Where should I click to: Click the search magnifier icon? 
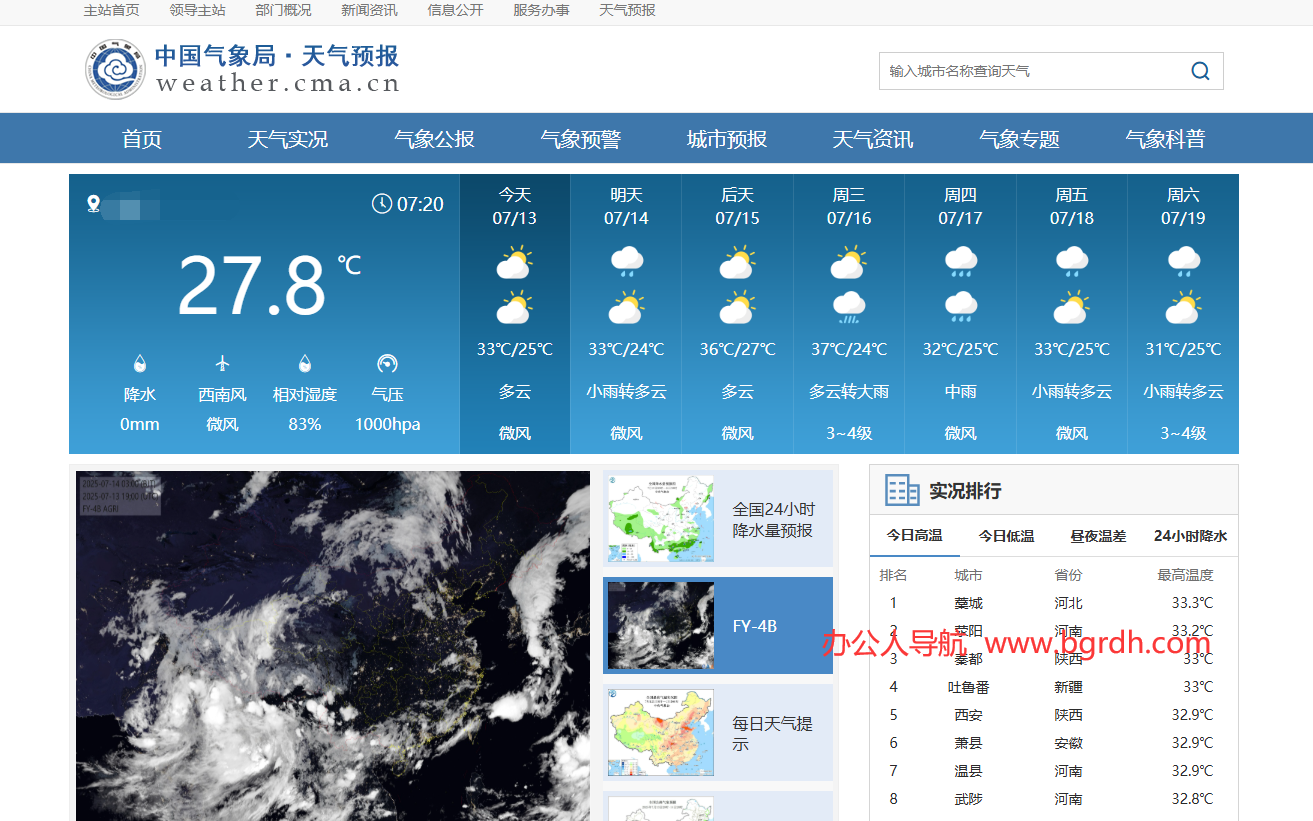click(1199, 70)
